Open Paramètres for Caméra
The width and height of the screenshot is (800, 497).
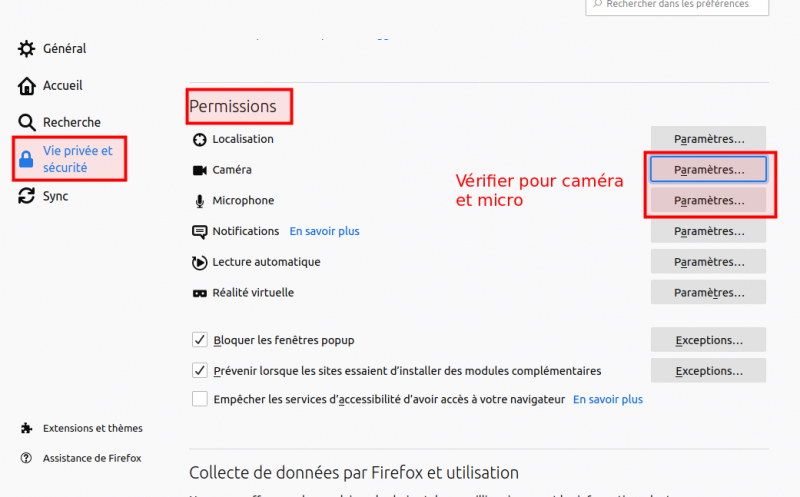point(708,170)
